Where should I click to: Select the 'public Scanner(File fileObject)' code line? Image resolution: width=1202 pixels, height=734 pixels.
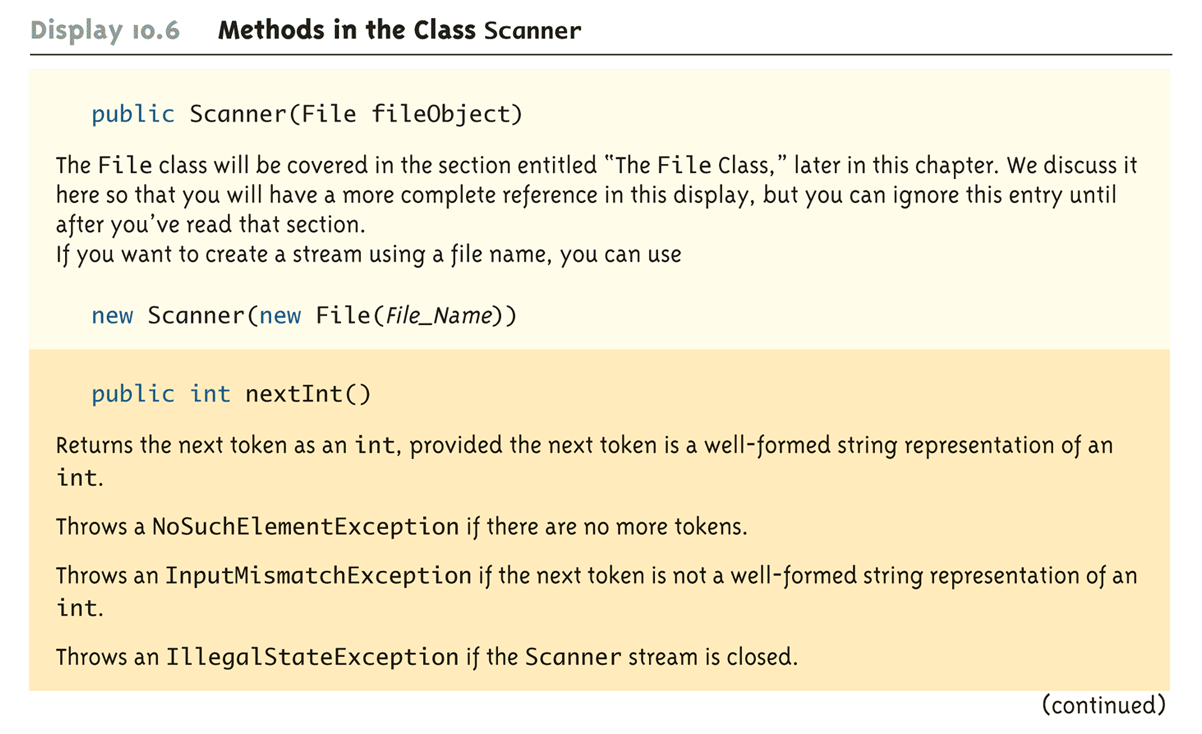point(307,114)
